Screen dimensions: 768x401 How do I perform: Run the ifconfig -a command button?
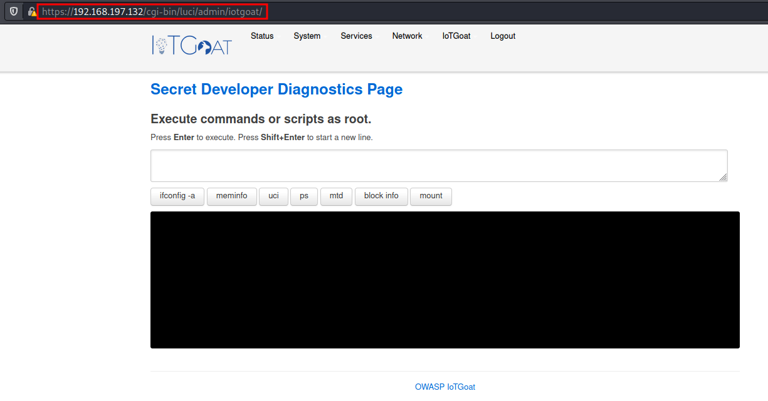click(x=177, y=196)
